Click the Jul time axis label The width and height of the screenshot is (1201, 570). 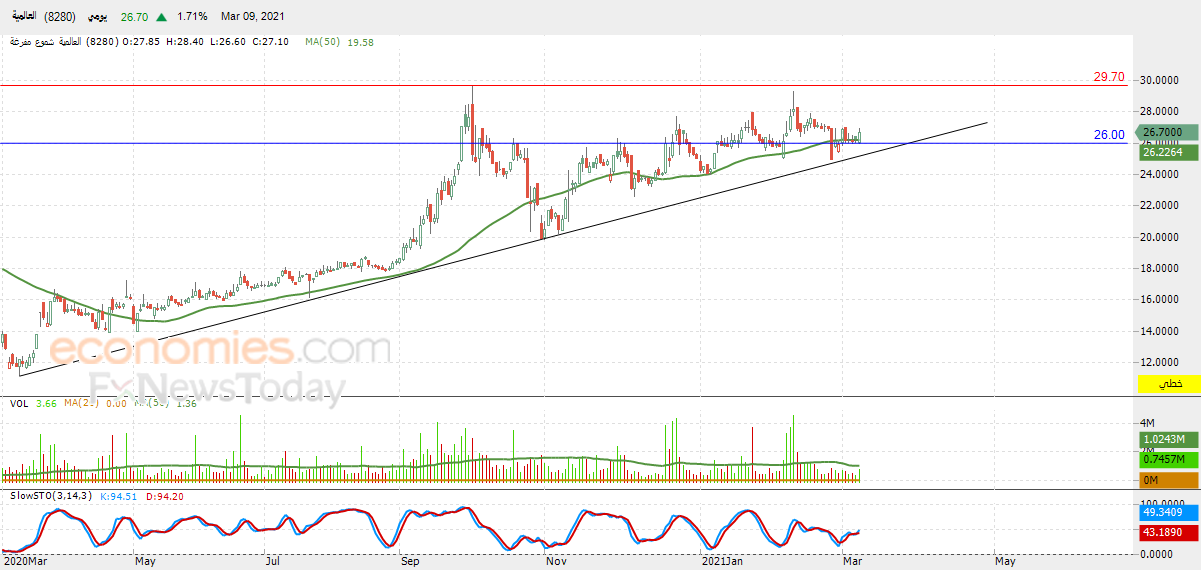click(x=273, y=562)
